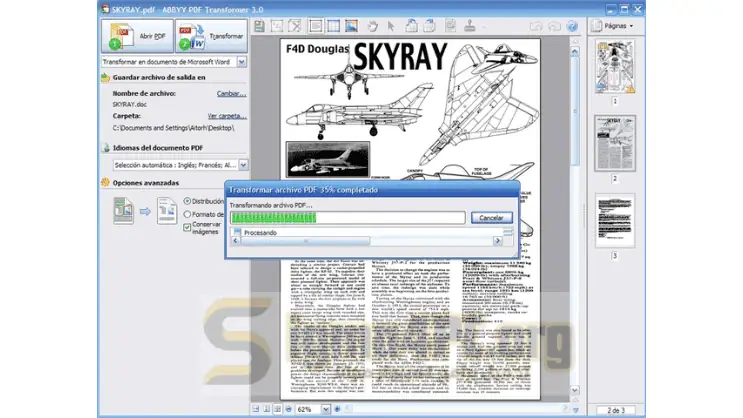Click the next page triangle icon at bottom right

tap(575, 410)
